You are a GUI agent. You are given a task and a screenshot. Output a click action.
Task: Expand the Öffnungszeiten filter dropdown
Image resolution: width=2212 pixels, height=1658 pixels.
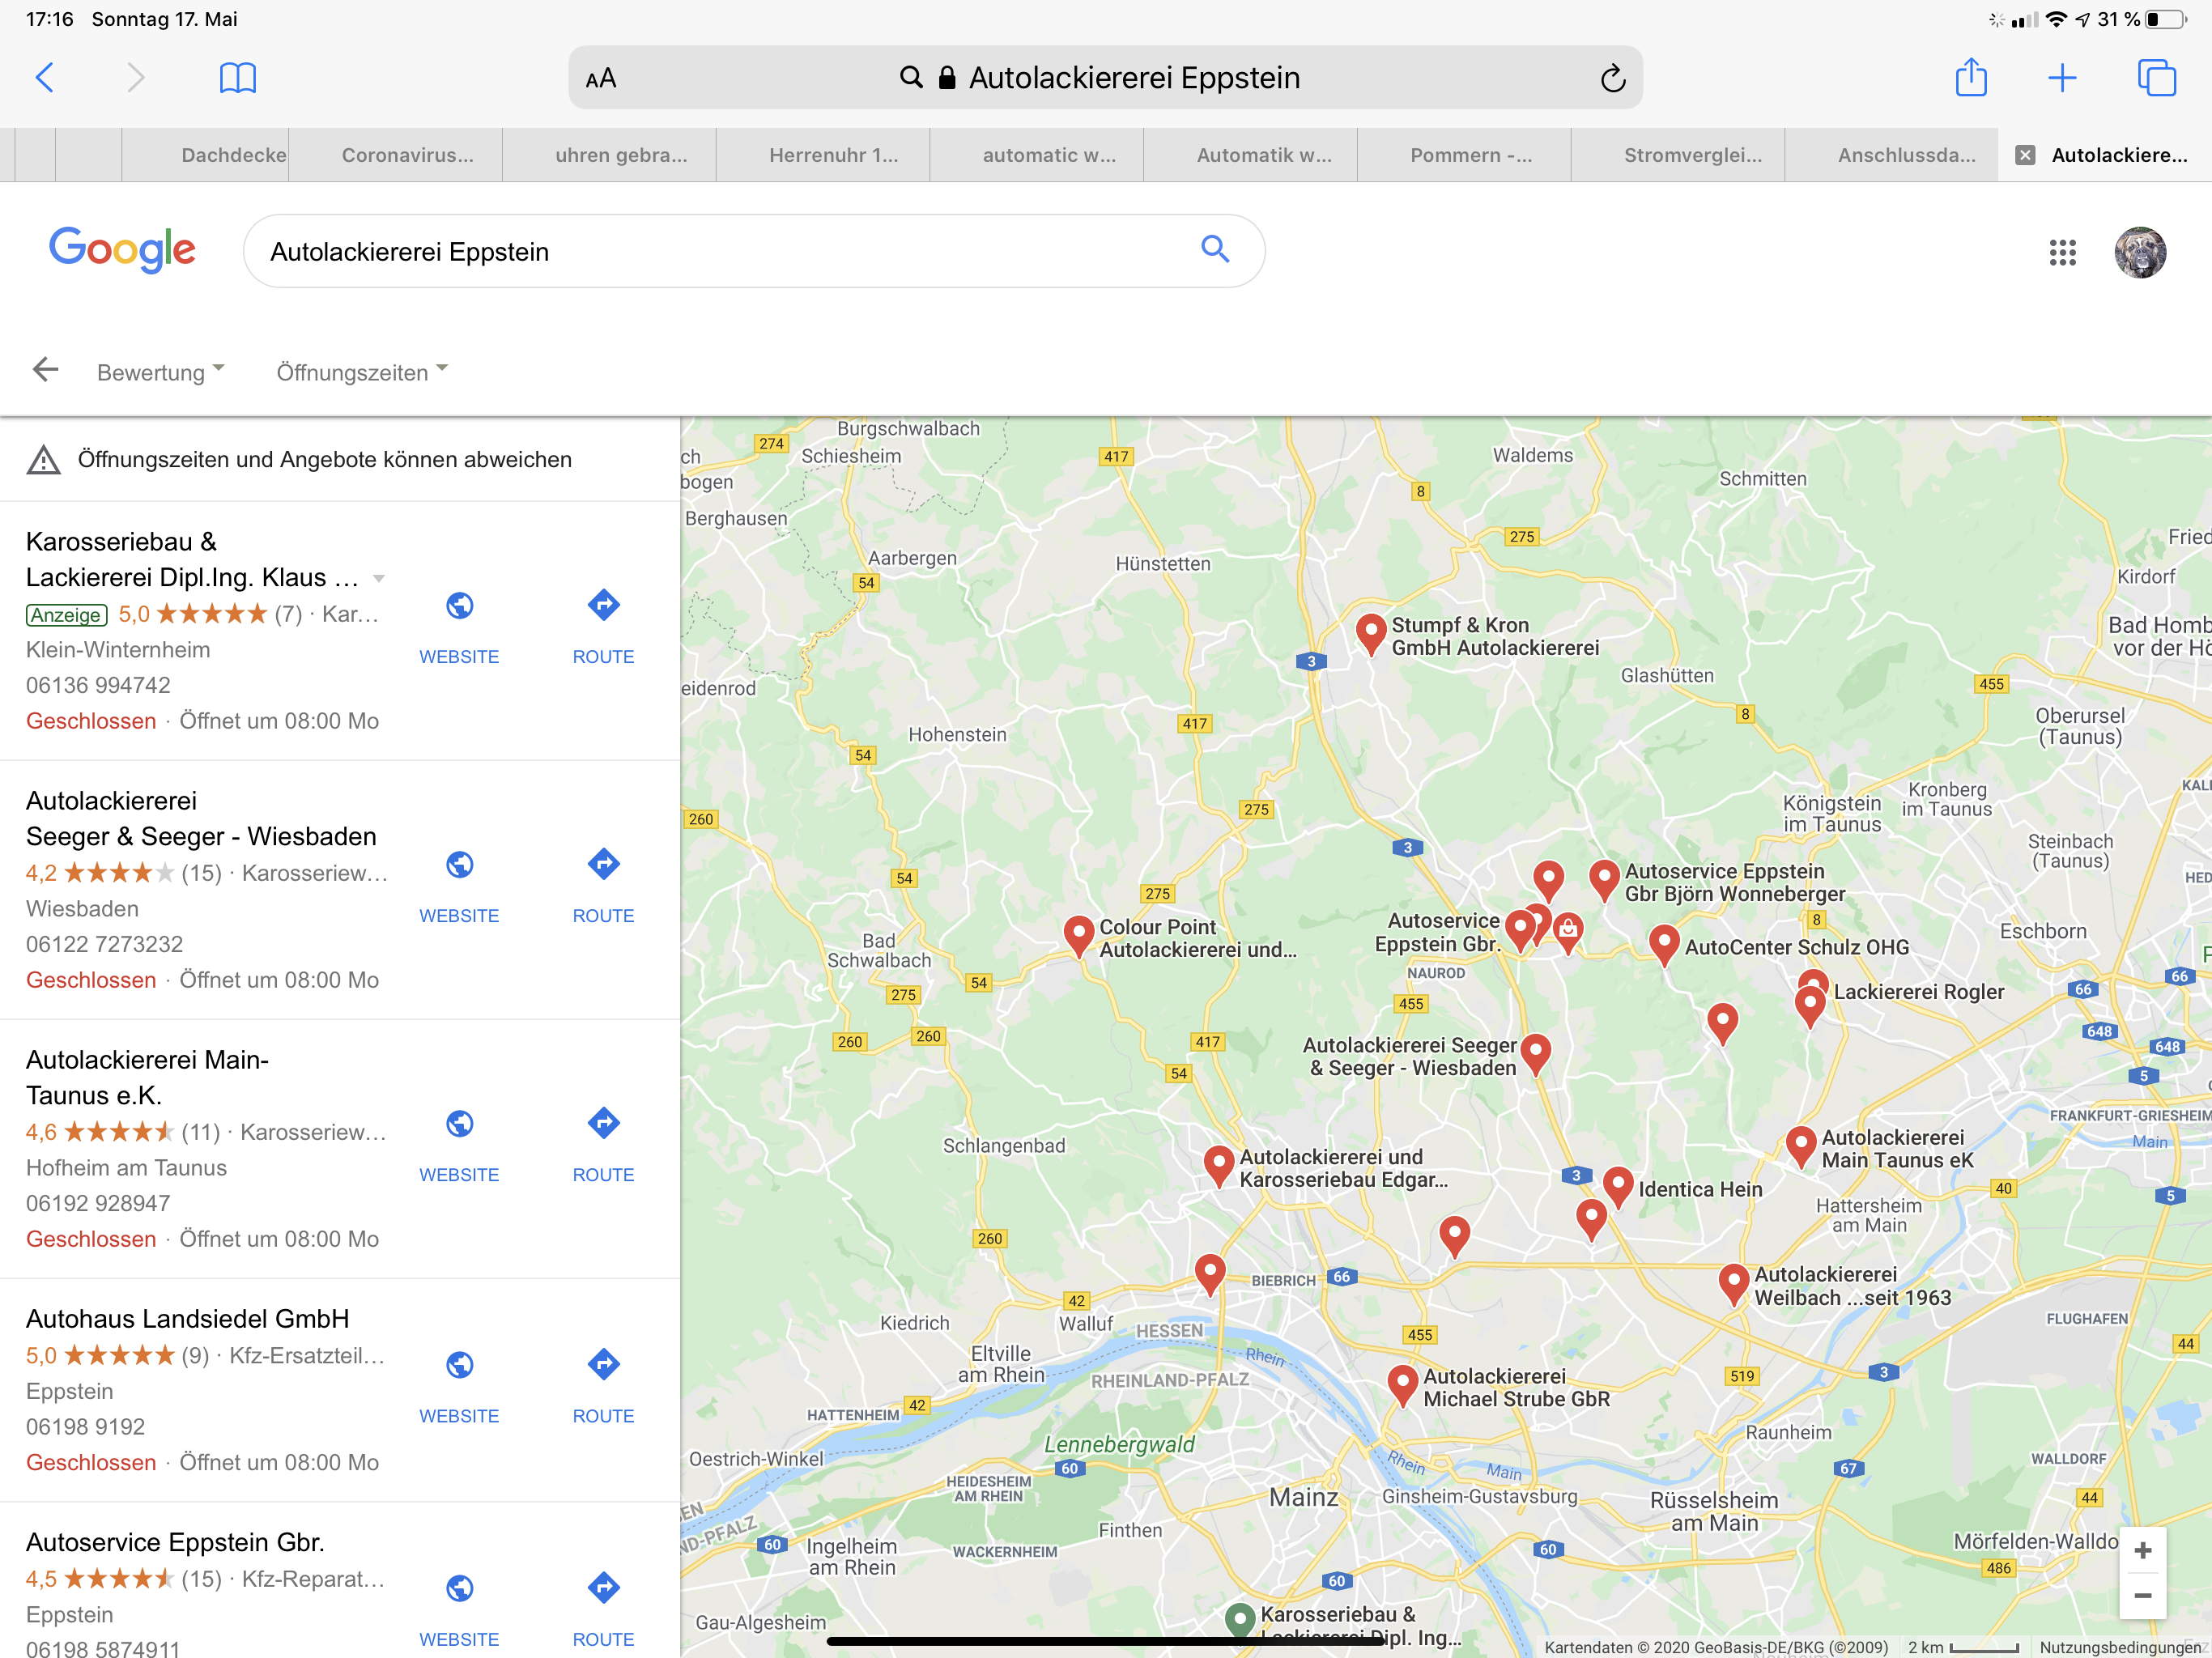362,372
